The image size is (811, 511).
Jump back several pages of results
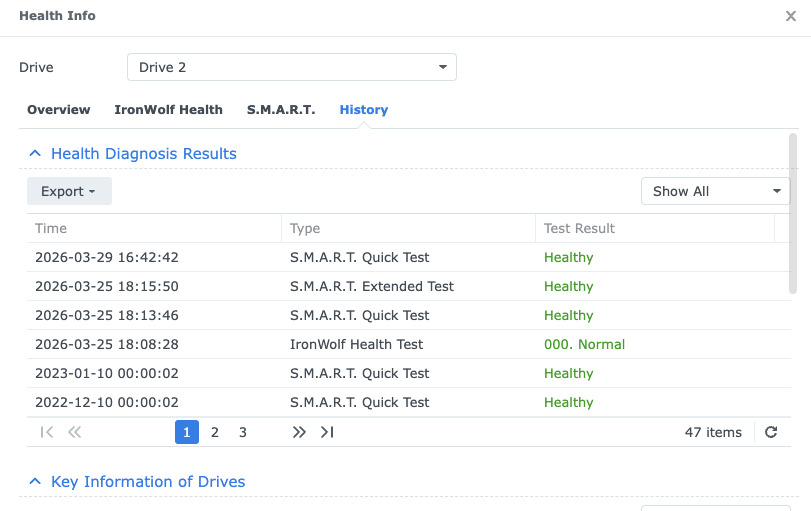coord(74,432)
